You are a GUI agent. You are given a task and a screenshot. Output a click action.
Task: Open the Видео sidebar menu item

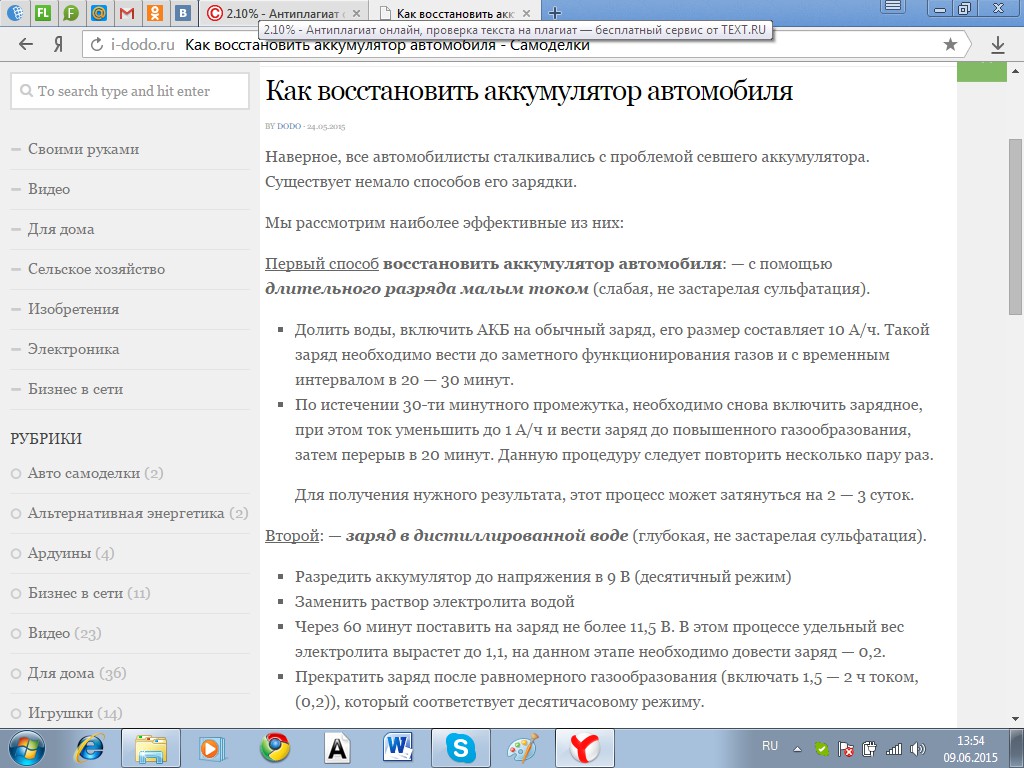pyautogui.click(x=49, y=189)
